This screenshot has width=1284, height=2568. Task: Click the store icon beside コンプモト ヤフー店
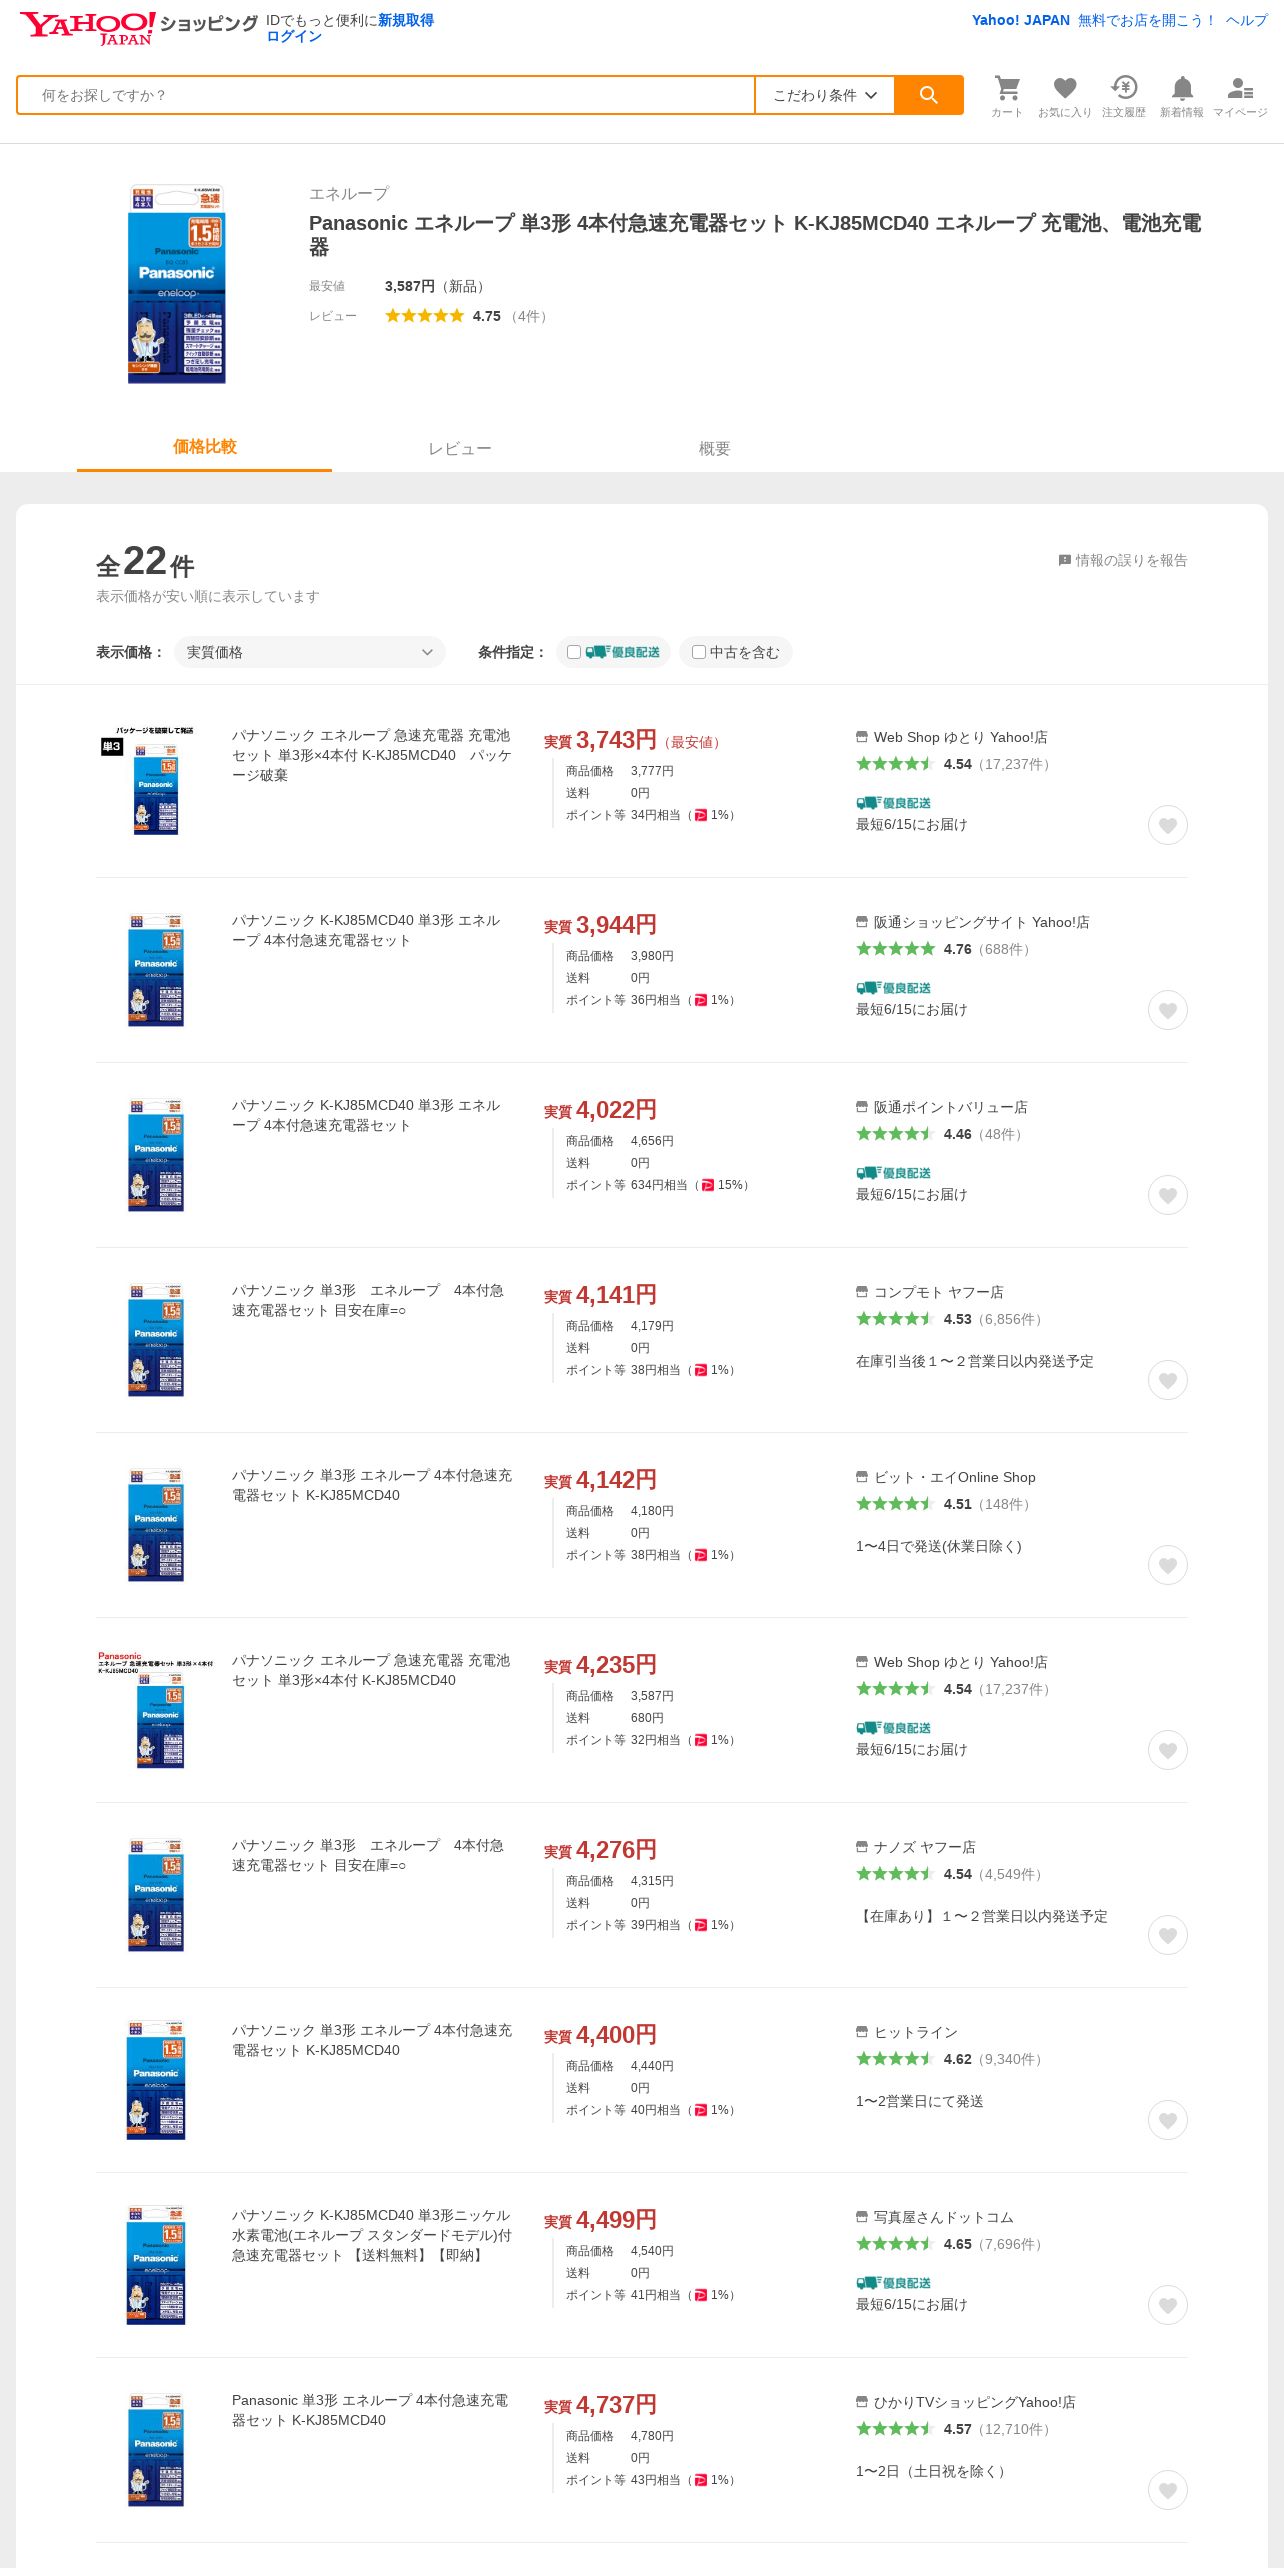[862, 1292]
